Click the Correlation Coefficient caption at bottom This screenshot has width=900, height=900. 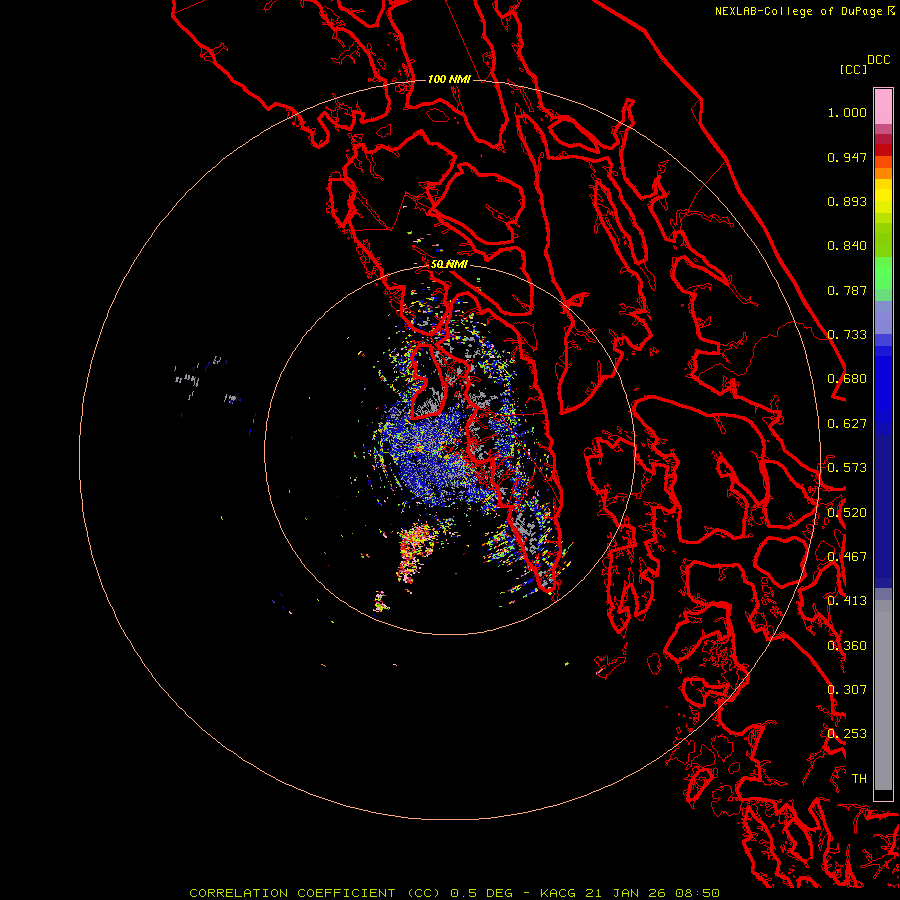tap(455, 893)
